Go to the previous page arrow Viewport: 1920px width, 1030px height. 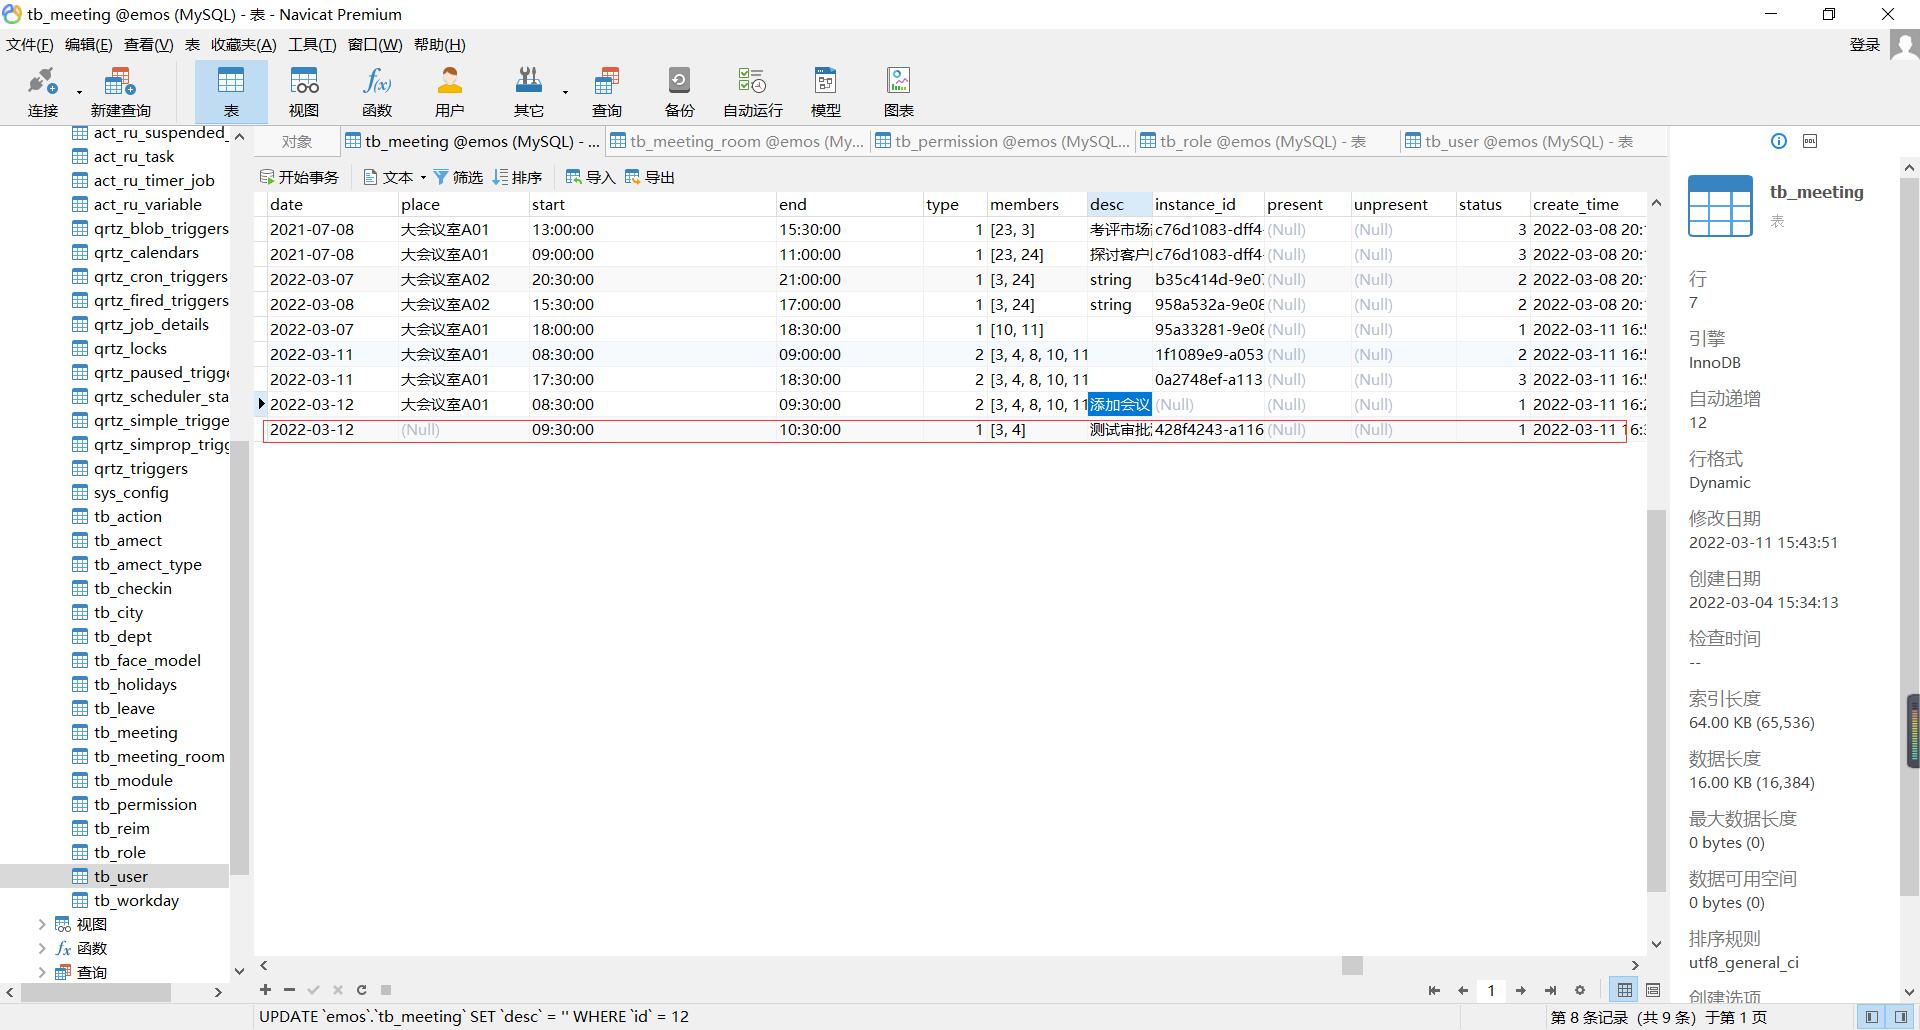point(1463,990)
